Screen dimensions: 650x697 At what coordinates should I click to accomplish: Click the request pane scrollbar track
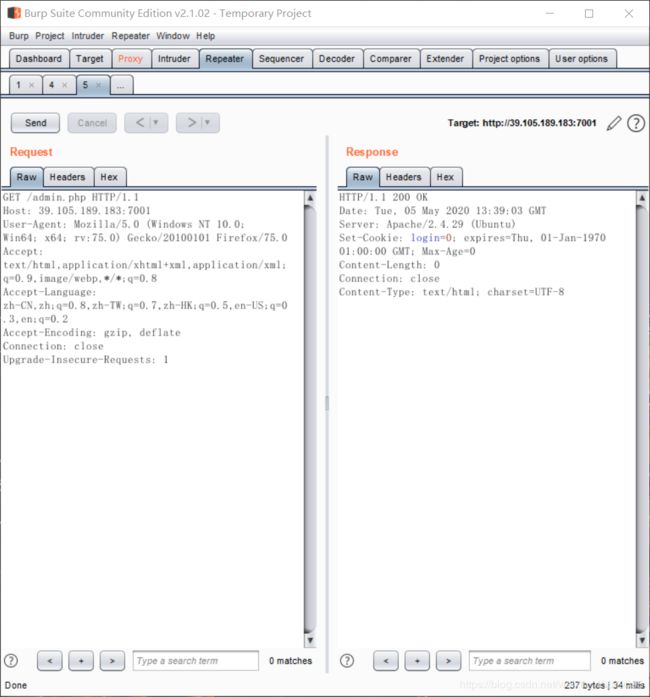[x=310, y=419]
